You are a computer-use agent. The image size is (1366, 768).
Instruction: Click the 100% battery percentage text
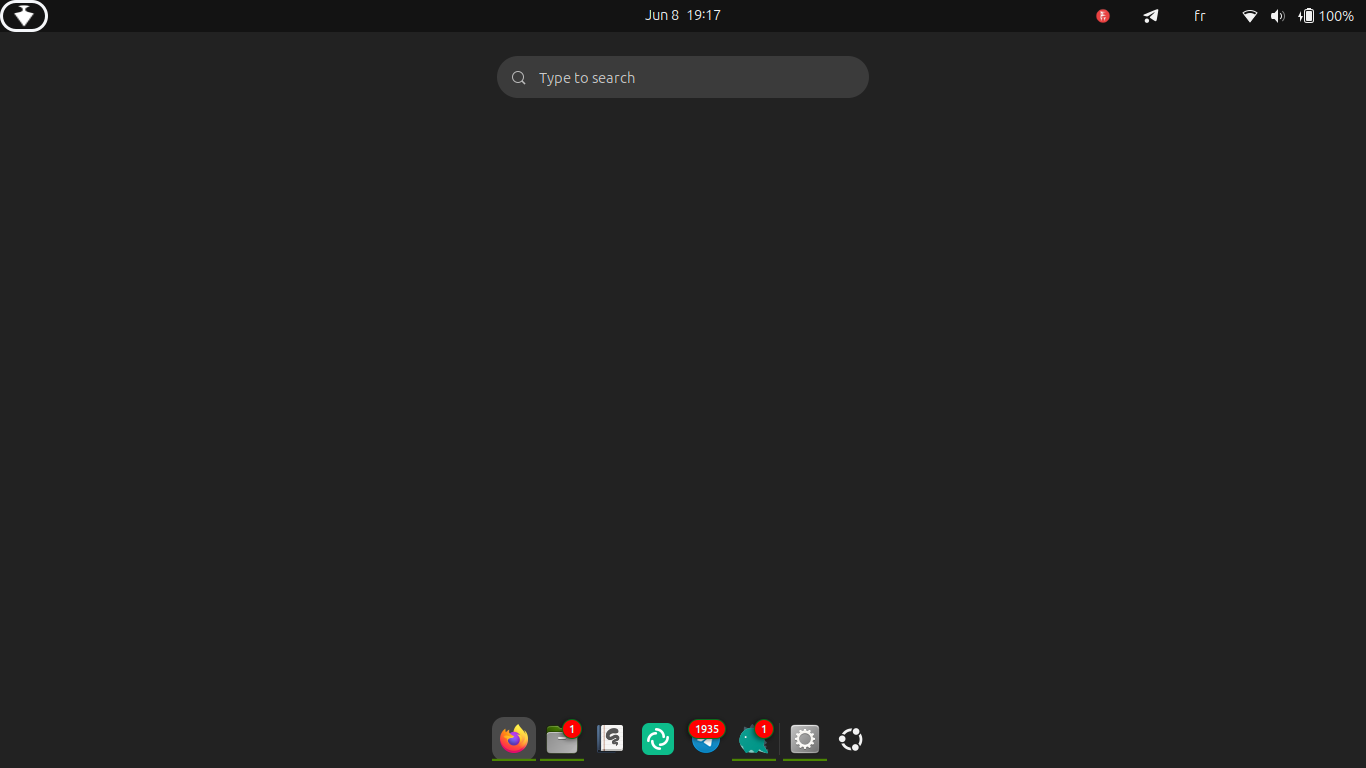tap(1336, 16)
